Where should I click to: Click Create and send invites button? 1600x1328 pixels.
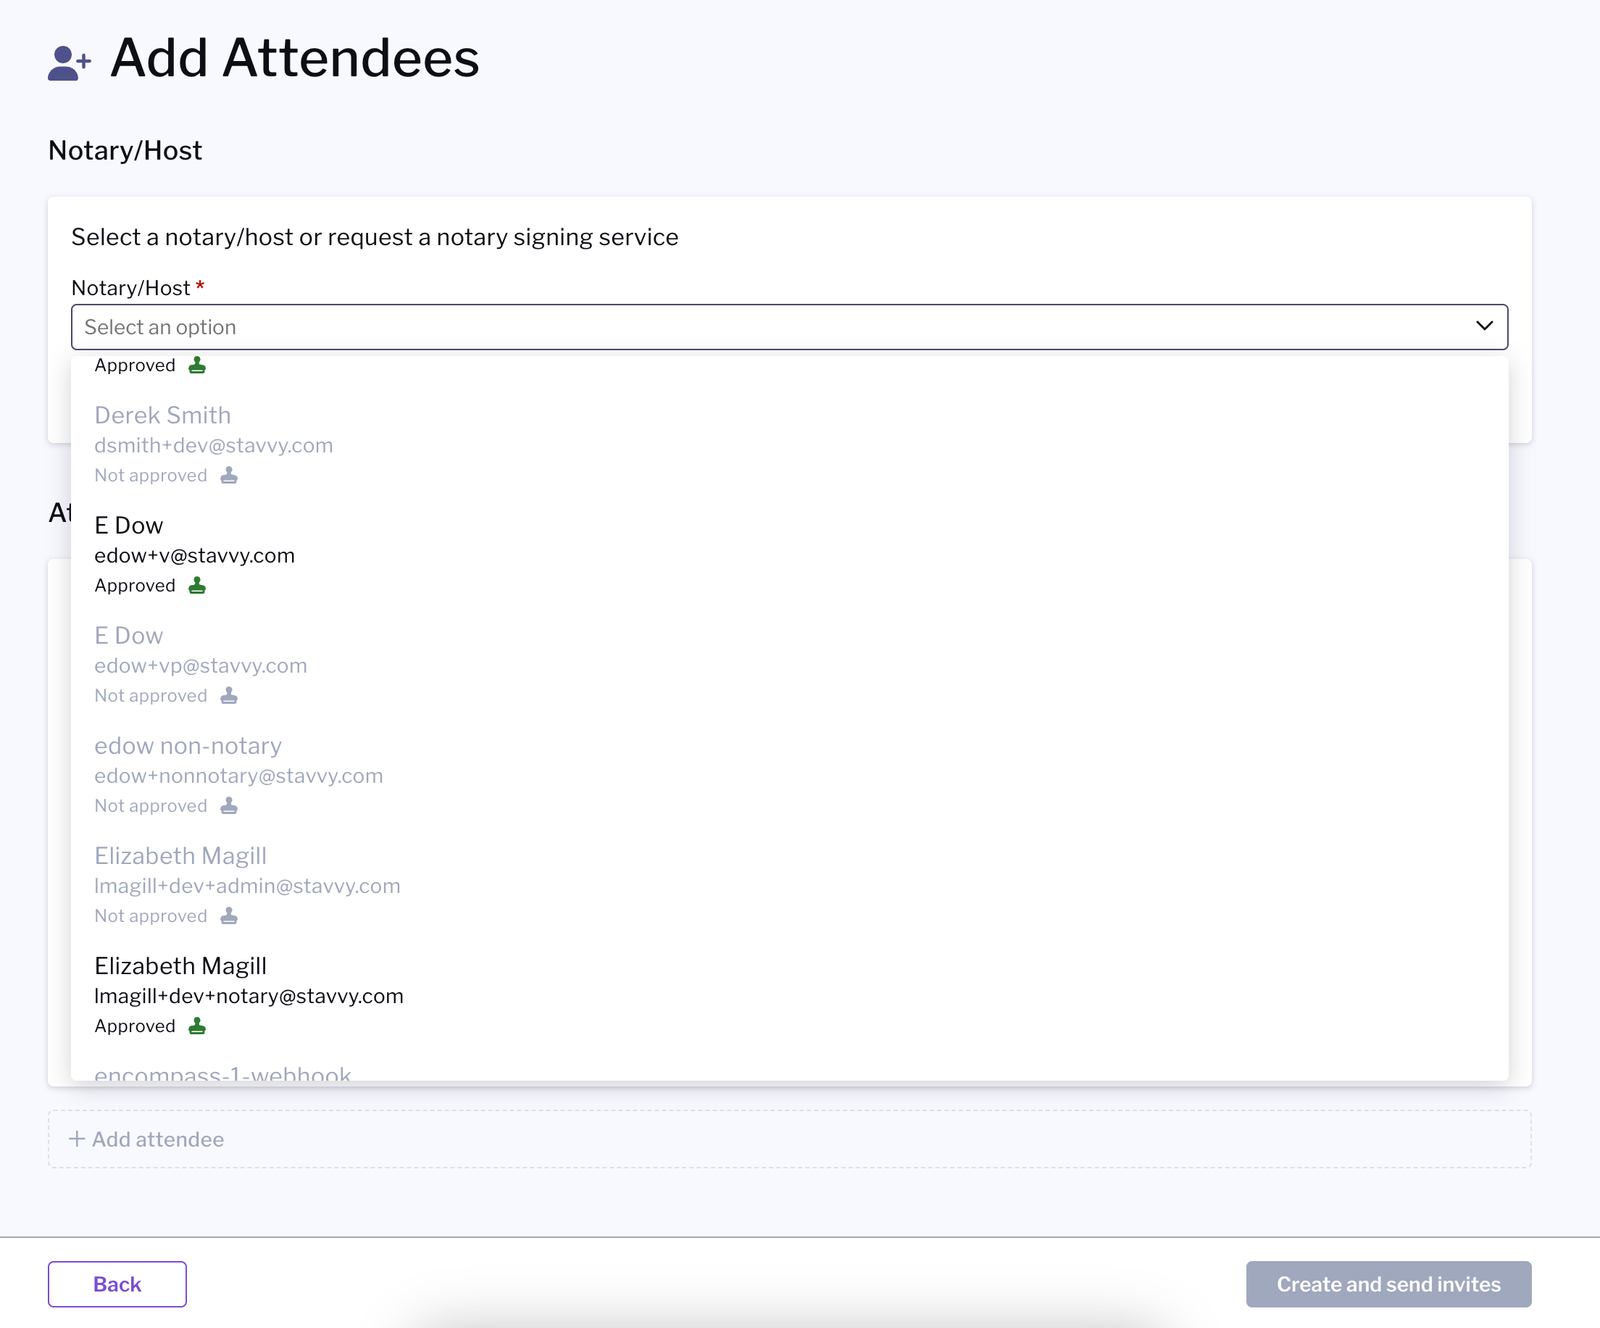click(x=1388, y=1284)
